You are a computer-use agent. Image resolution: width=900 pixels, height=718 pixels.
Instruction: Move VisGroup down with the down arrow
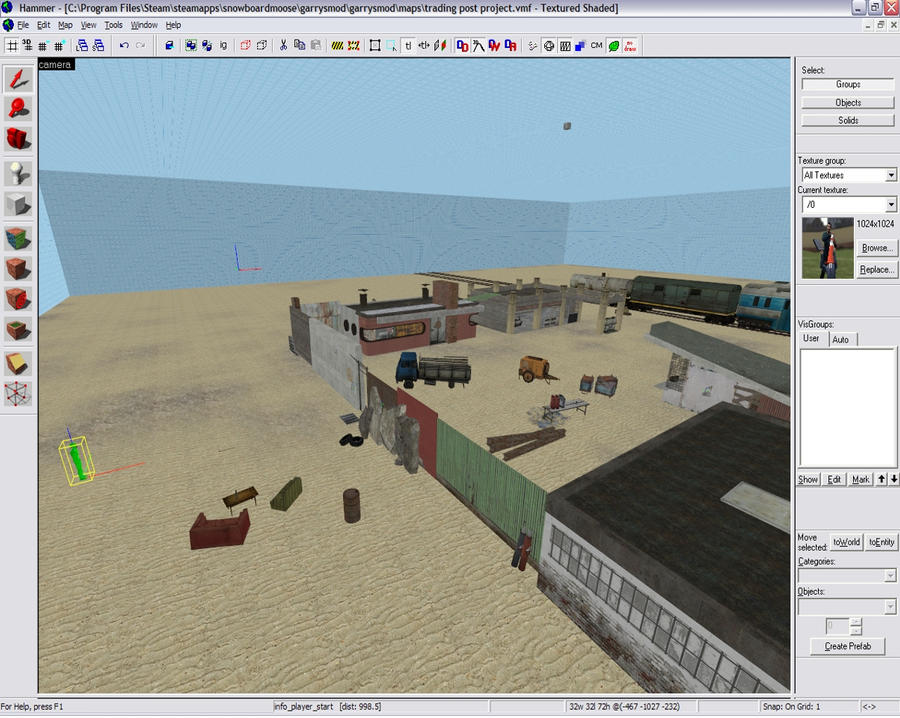point(894,479)
